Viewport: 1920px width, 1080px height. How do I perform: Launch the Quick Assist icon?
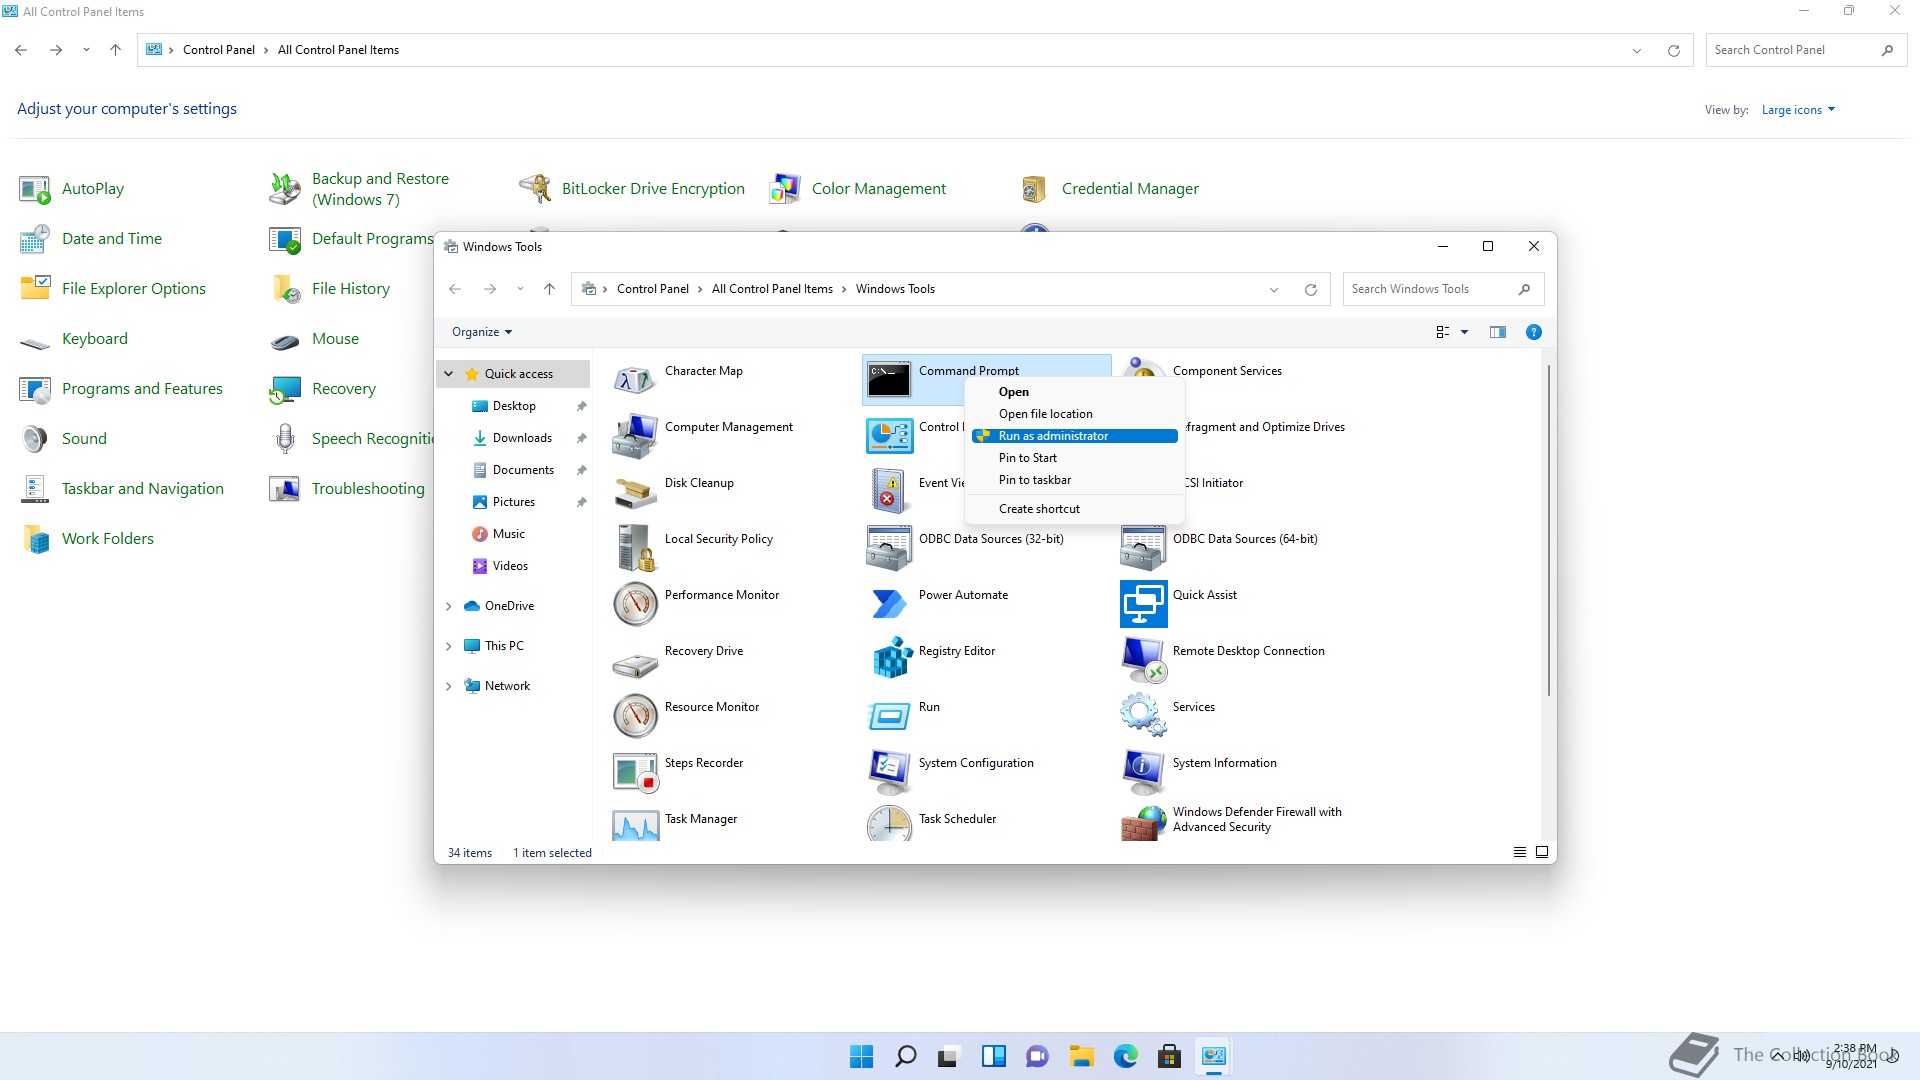(x=1143, y=604)
